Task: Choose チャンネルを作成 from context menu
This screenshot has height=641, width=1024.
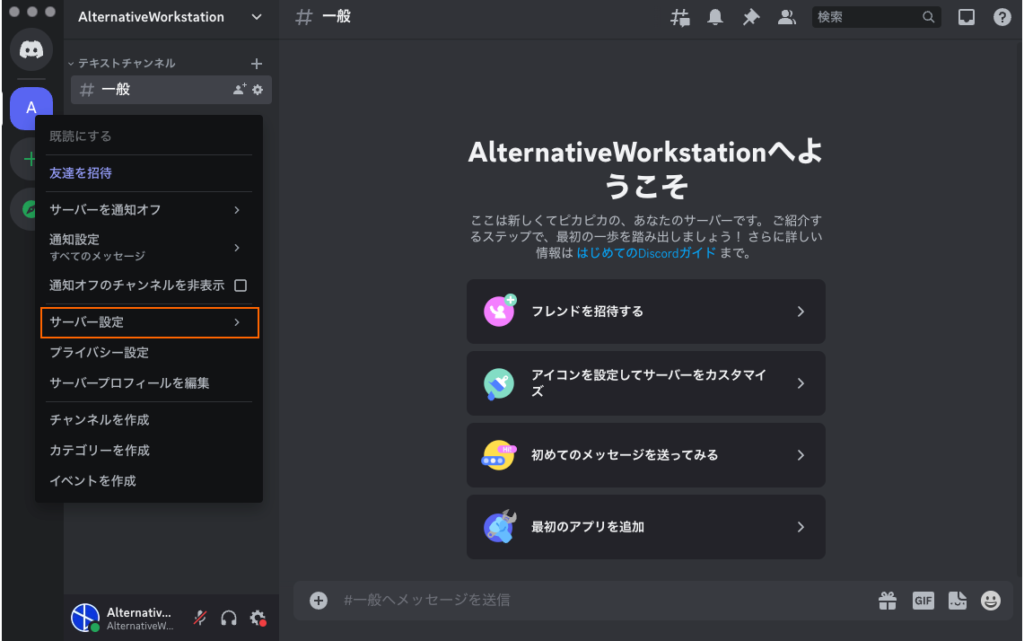Action: pos(99,420)
